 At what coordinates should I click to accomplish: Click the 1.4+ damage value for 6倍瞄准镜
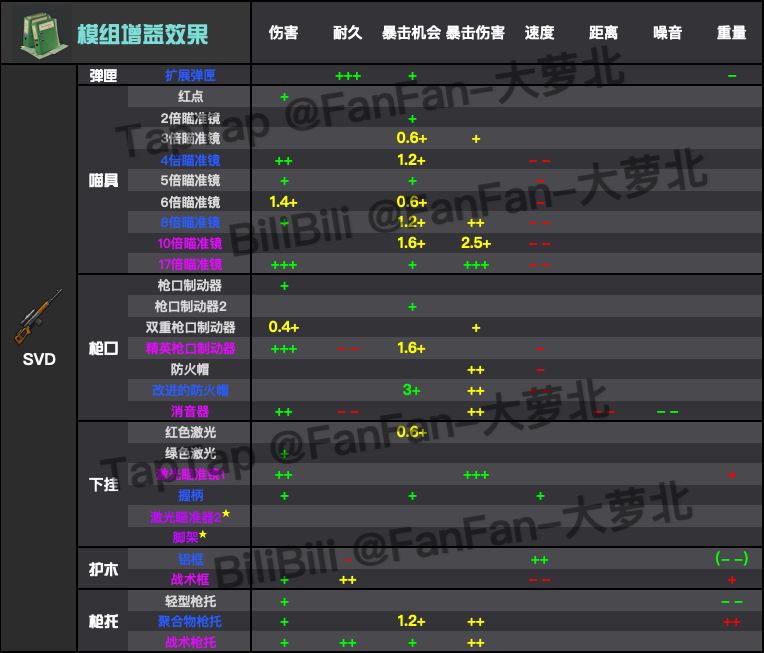point(283,202)
